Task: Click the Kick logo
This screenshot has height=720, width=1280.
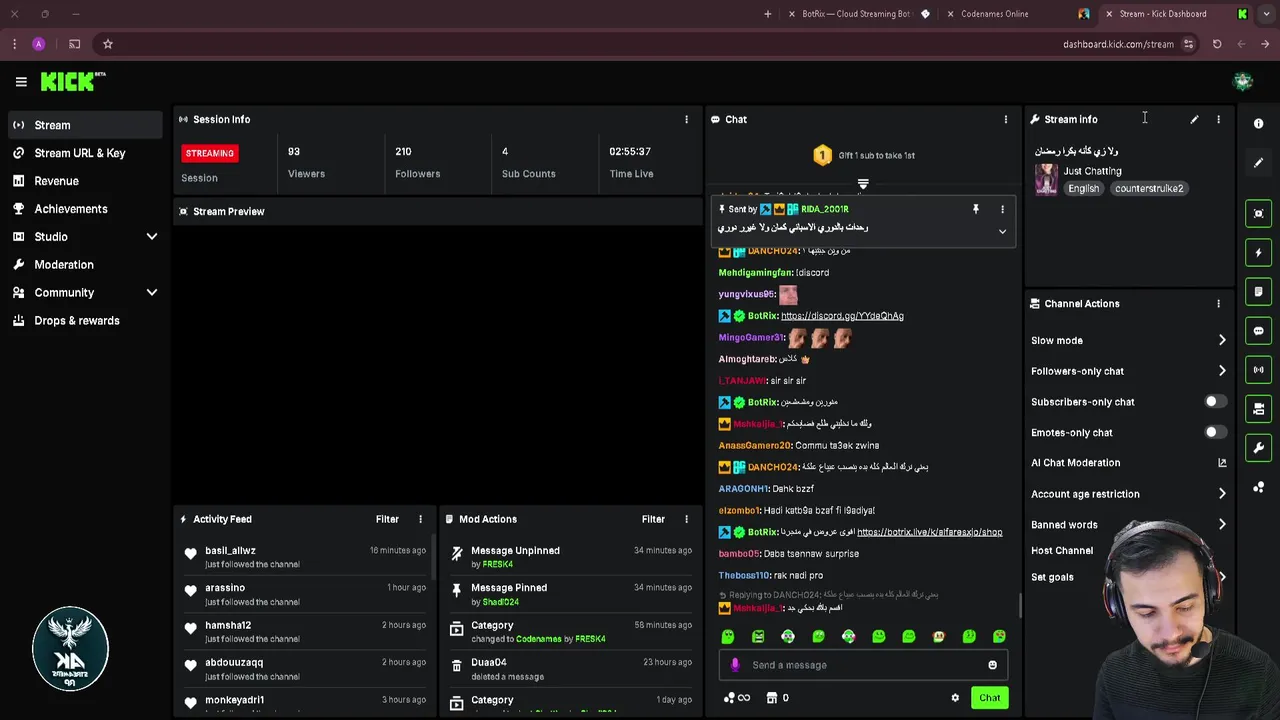Action: (x=72, y=82)
